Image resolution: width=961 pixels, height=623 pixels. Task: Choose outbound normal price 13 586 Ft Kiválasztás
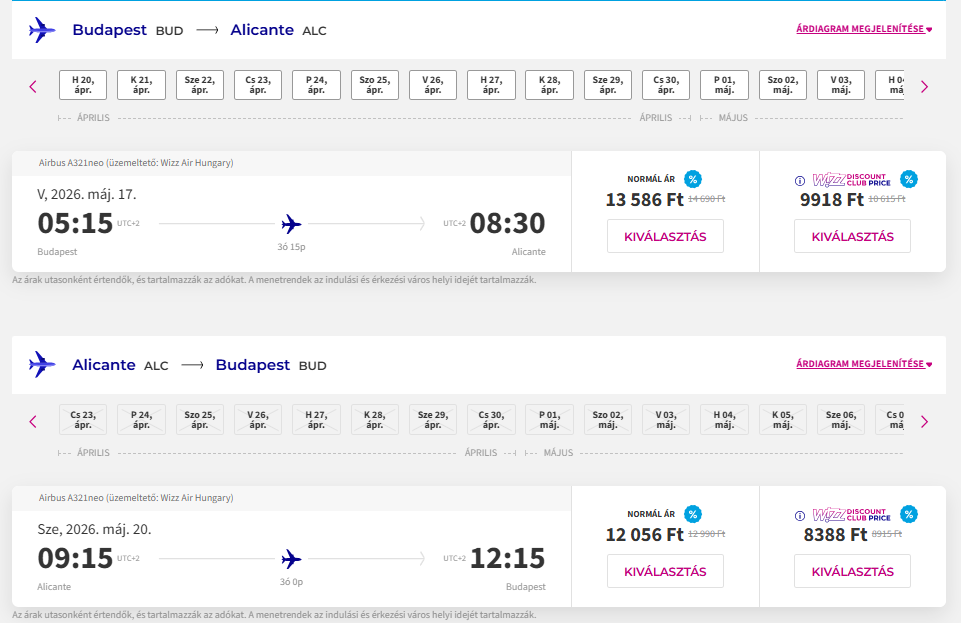(x=665, y=237)
